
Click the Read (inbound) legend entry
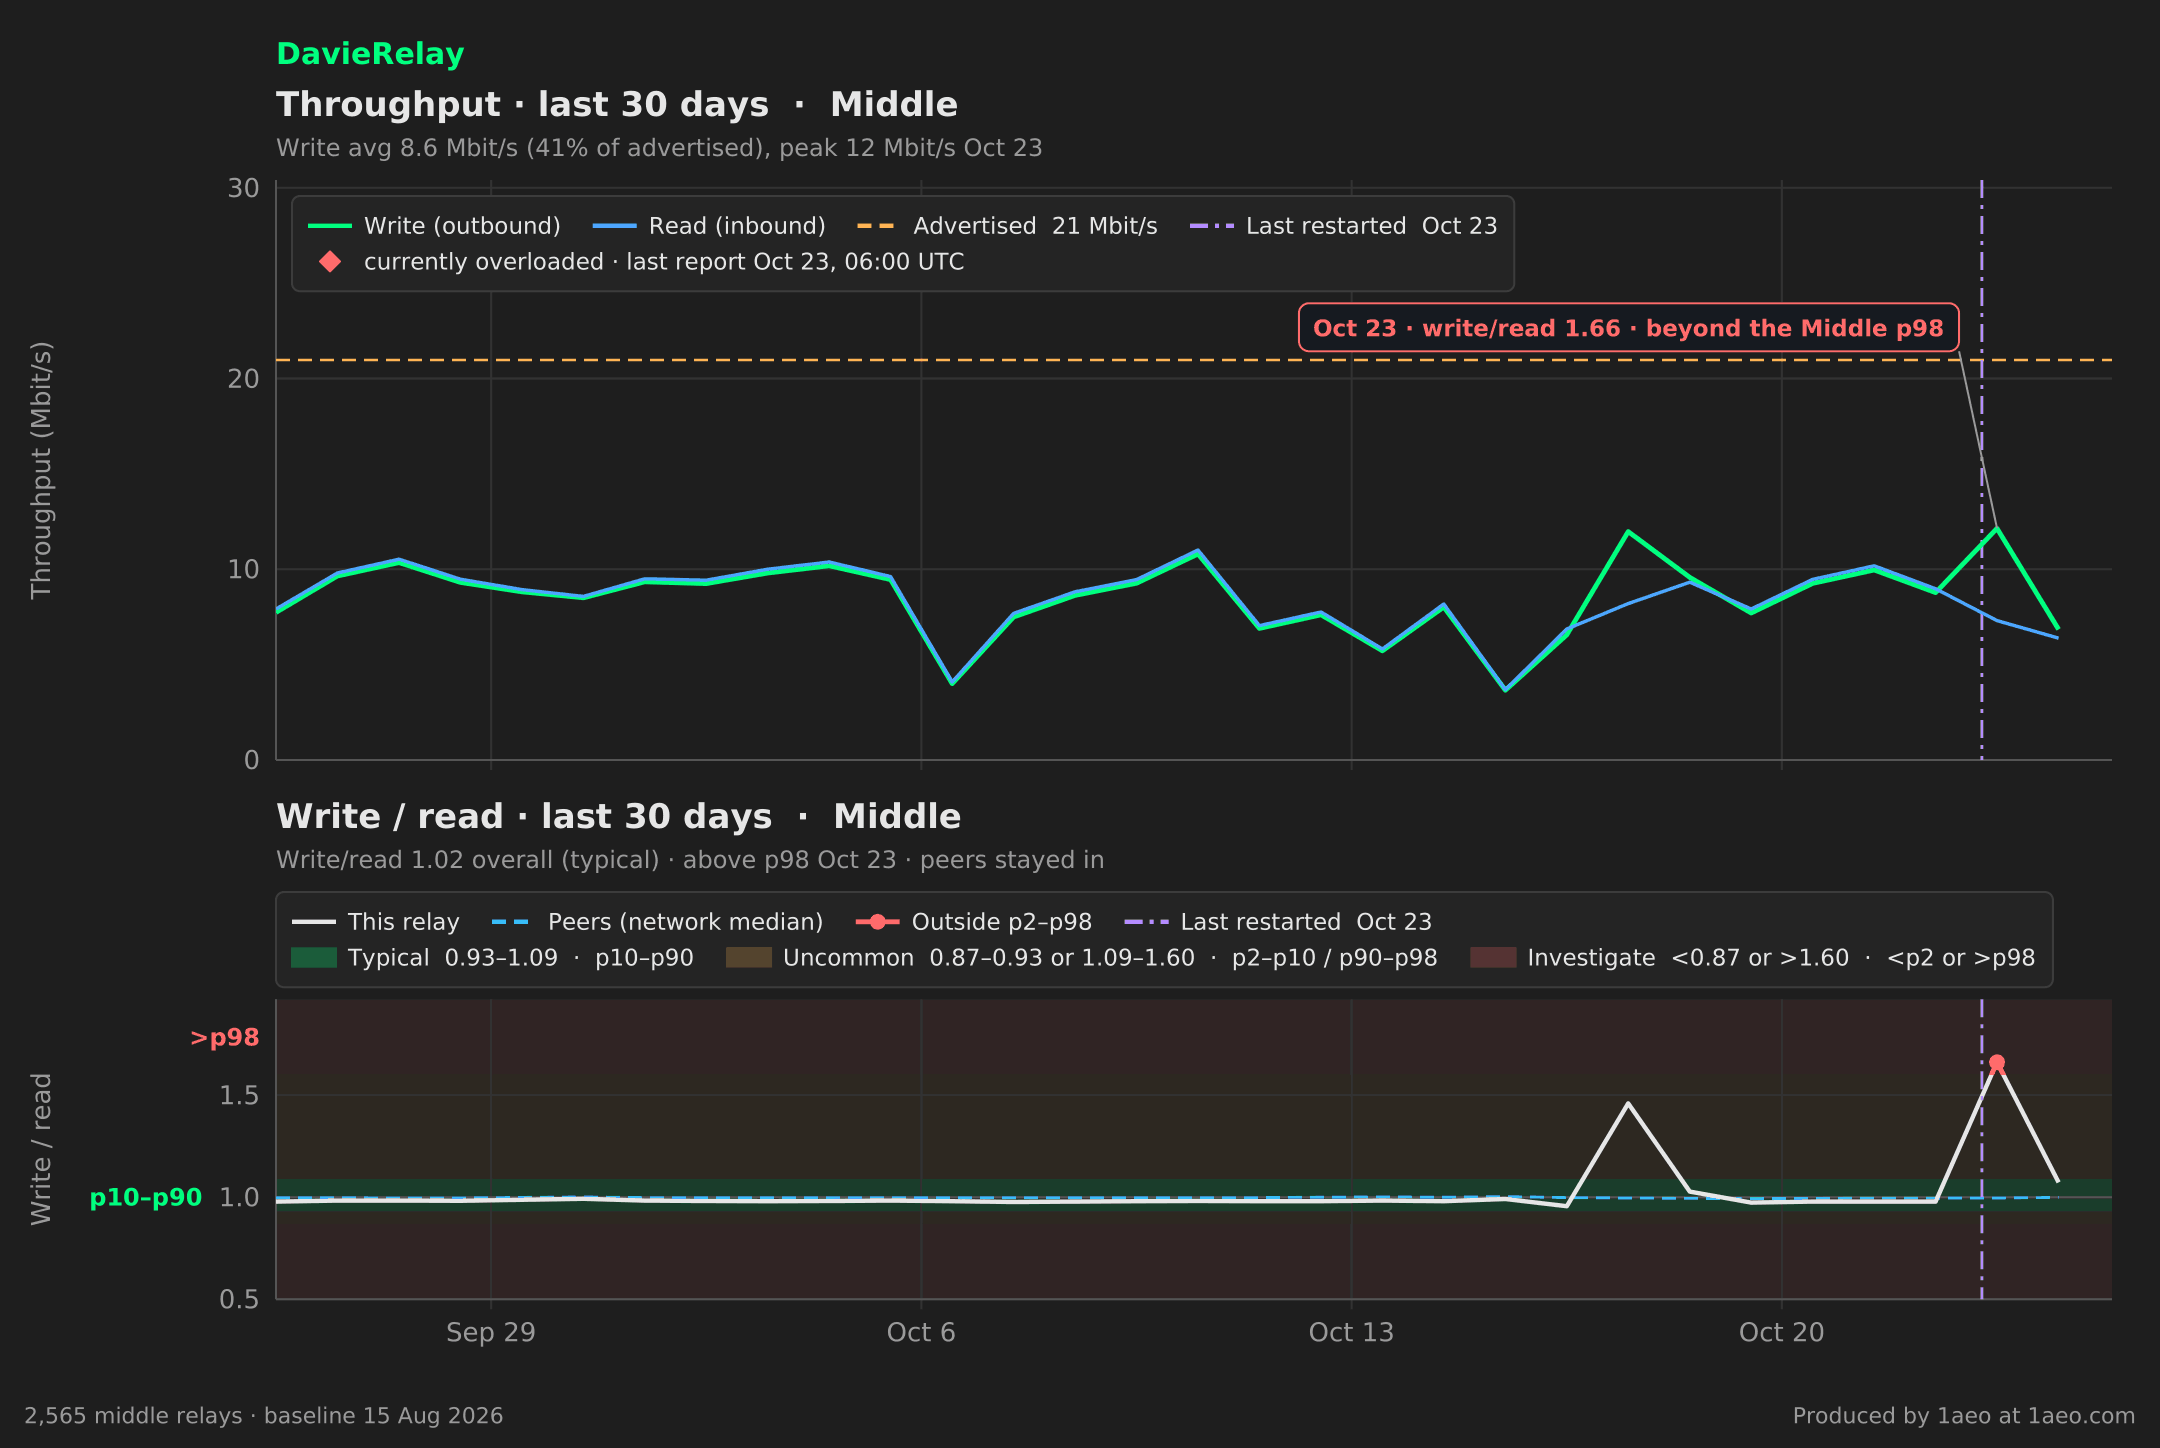click(x=709, y=226)
